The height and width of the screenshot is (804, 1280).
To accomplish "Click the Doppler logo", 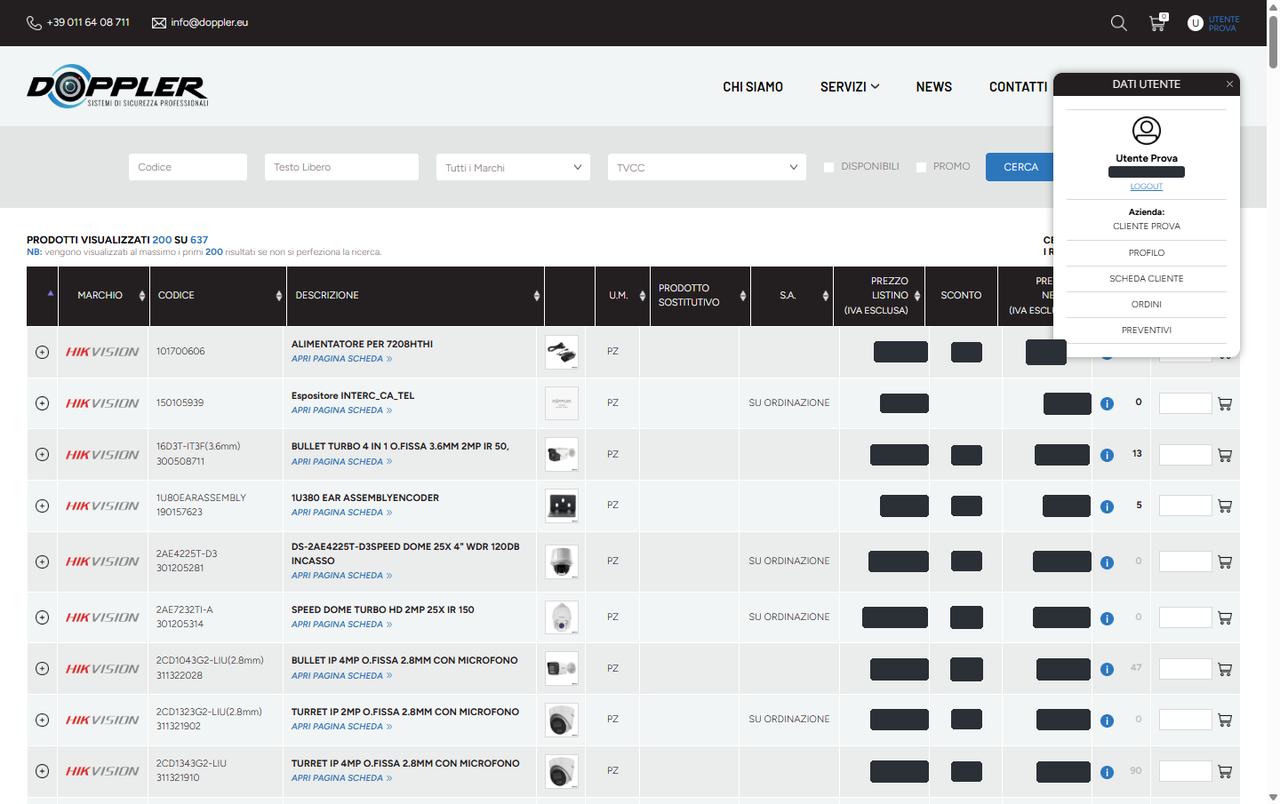I will click(x=117, y=86).
